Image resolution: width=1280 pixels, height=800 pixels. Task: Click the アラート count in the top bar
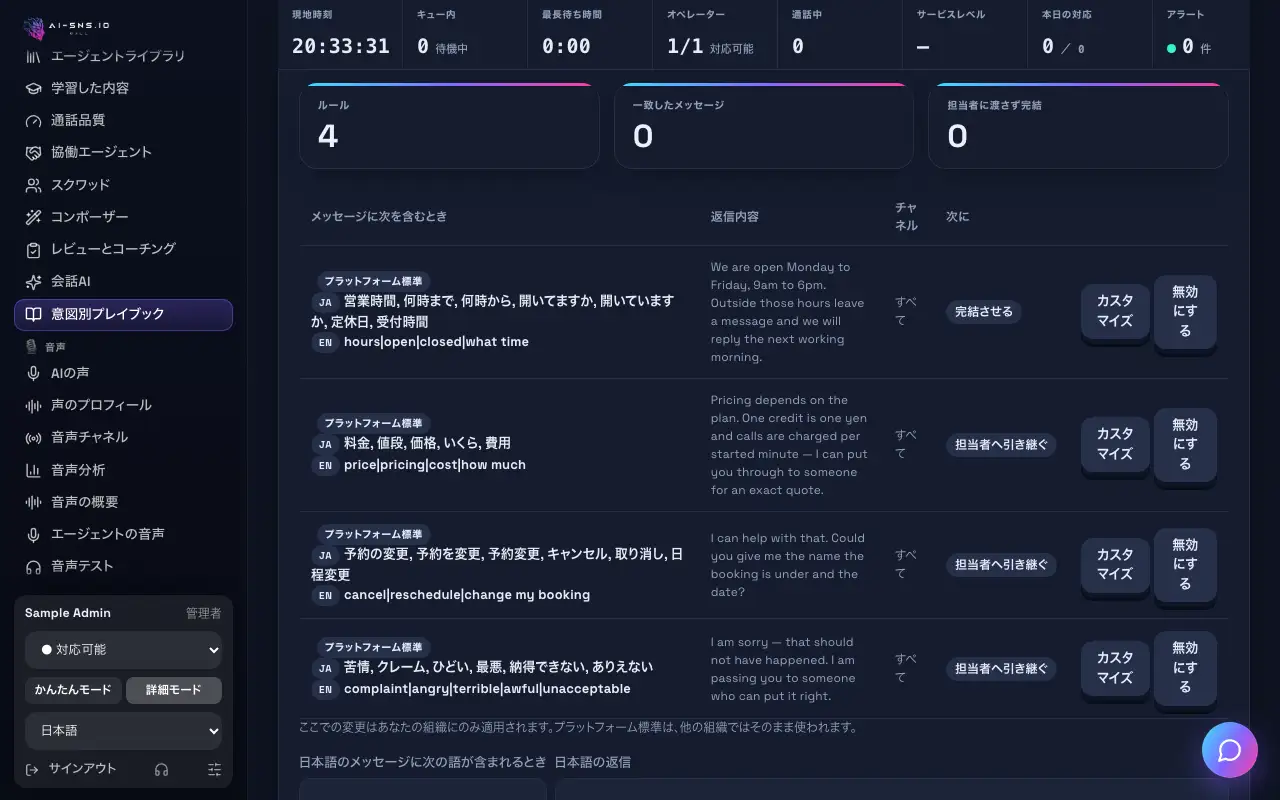pyautogui.click(x=1189, y=46)
